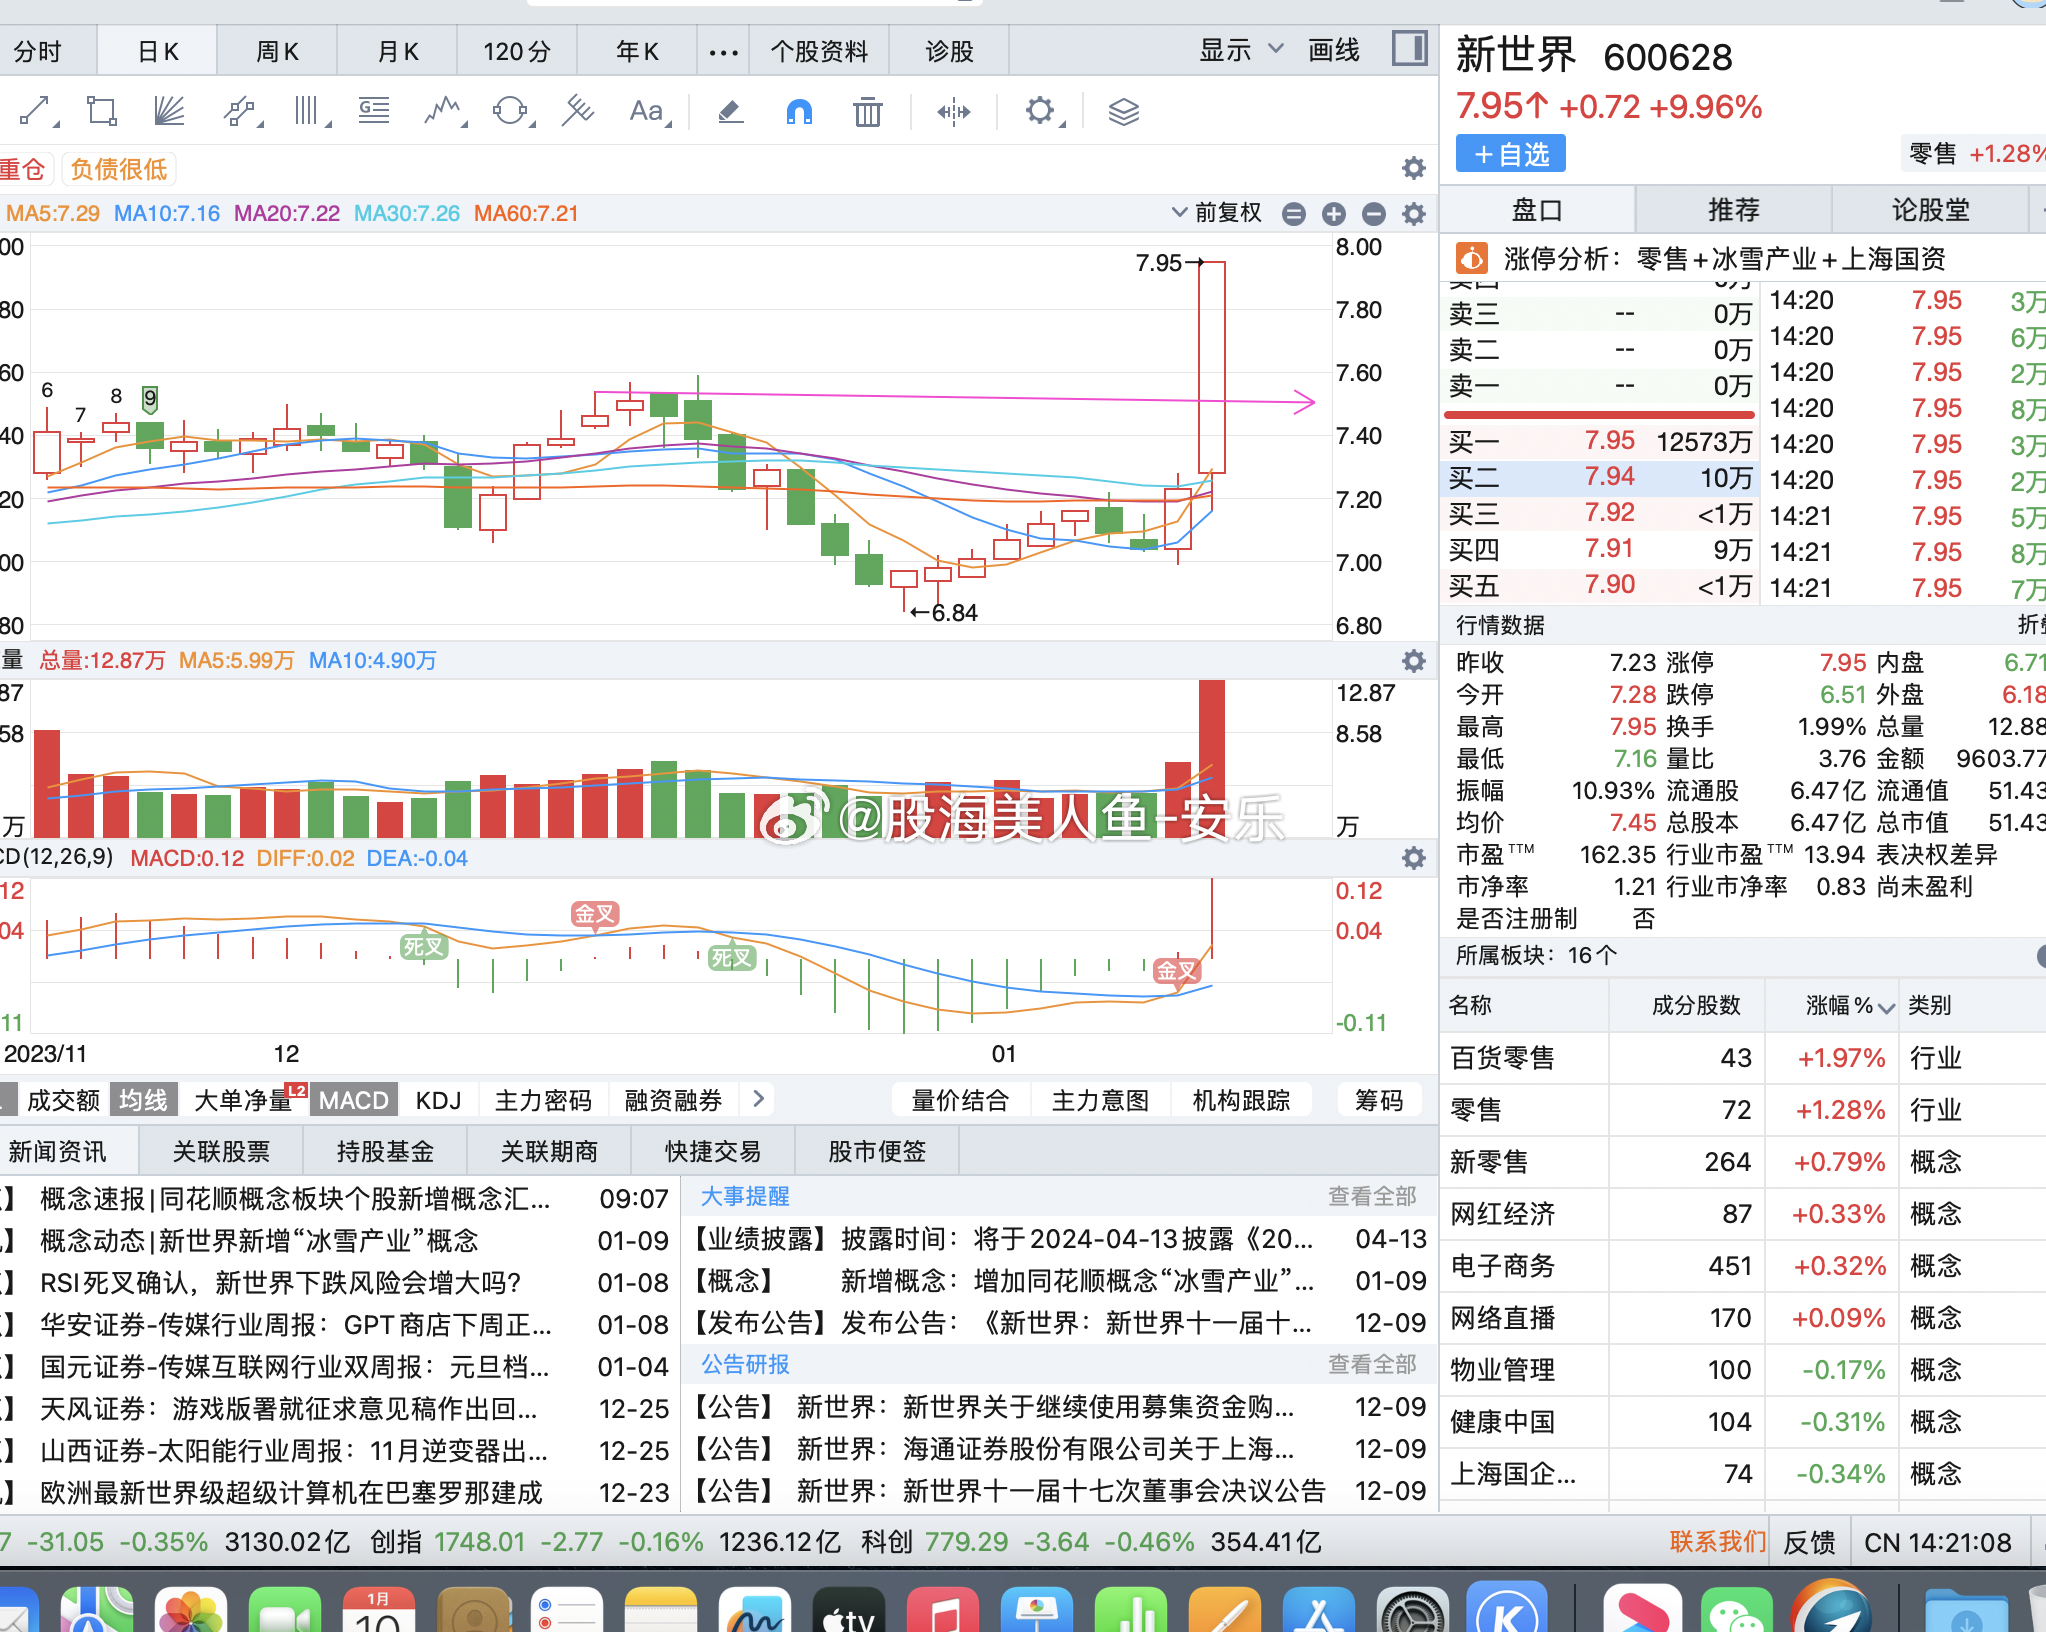Open 查看全部 under 大事提醒

pos(1373,1196)
